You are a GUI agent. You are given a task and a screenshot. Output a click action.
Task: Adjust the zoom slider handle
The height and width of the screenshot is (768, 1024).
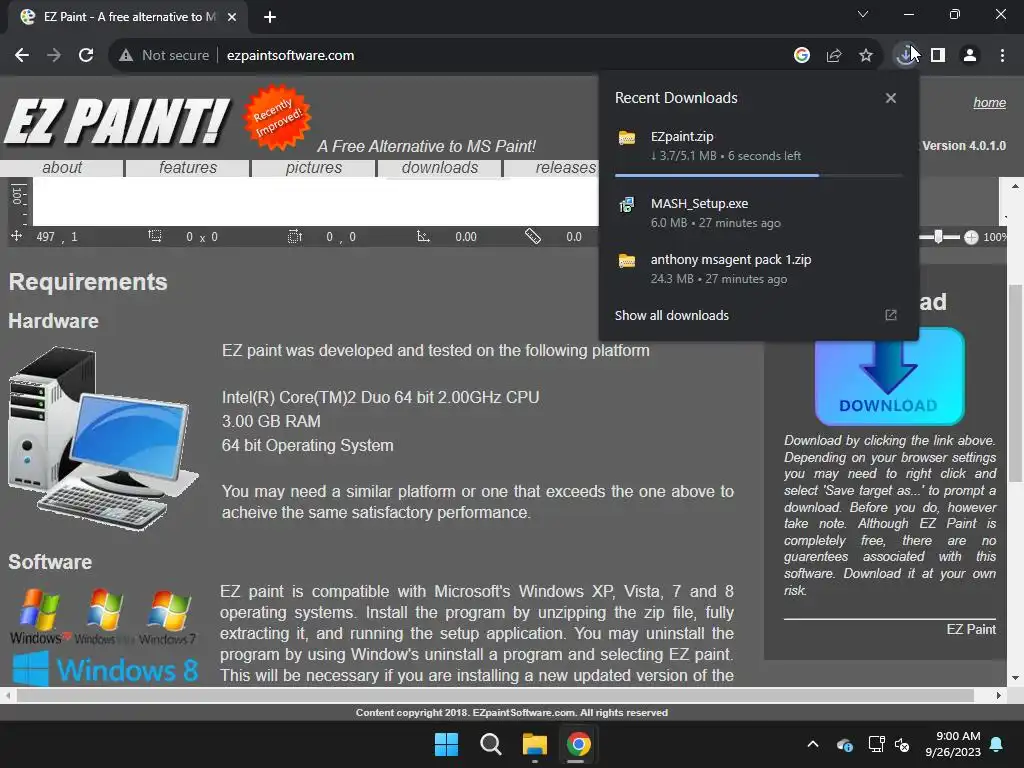coord(938,236)
